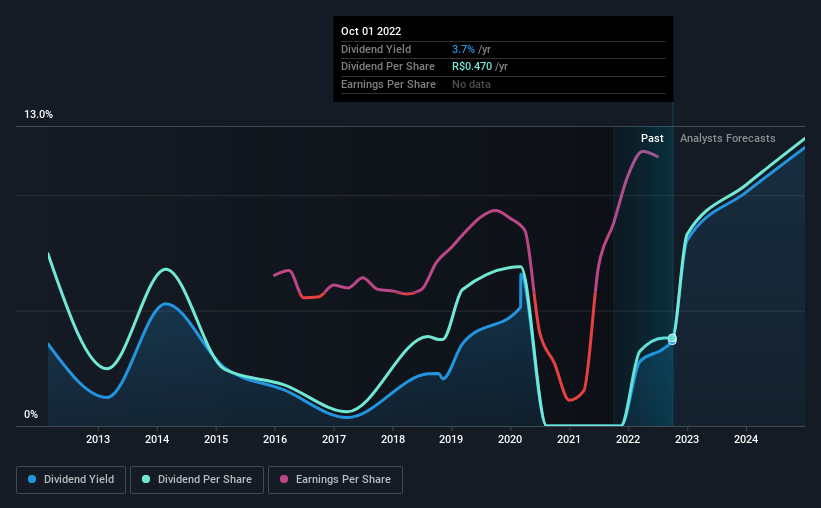Click the tooltip Dividend Yield row label
Viewport: 821px width, 508px height.
point(376,49)
